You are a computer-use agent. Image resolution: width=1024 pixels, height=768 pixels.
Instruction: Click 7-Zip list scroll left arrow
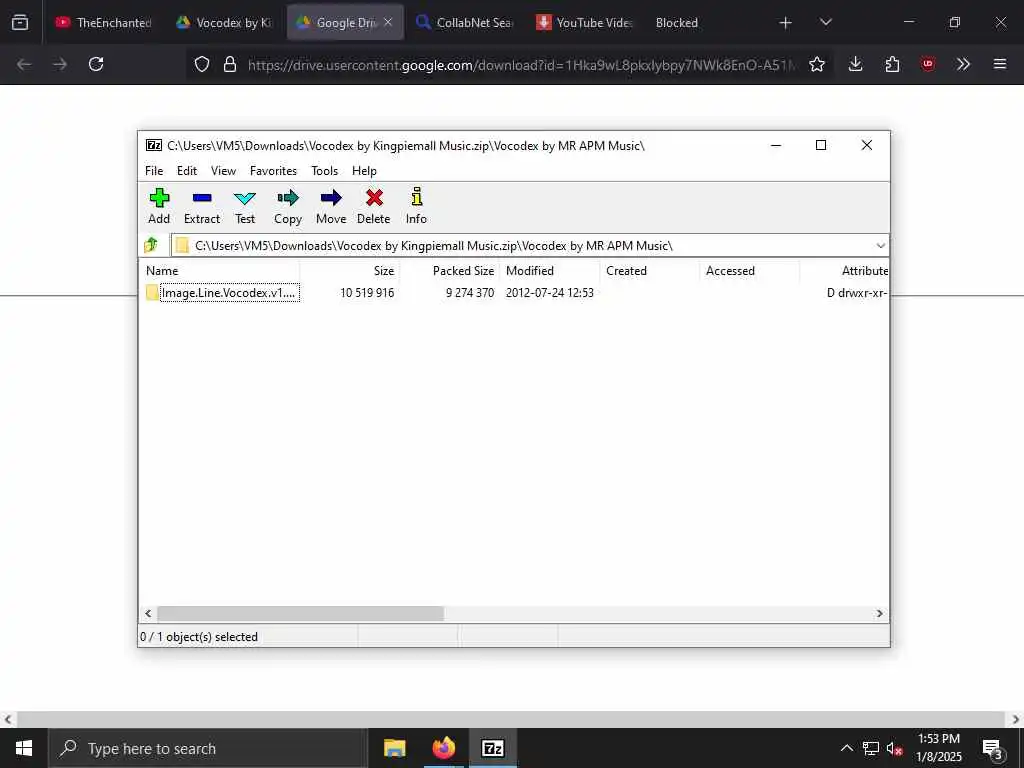(148, 614)
